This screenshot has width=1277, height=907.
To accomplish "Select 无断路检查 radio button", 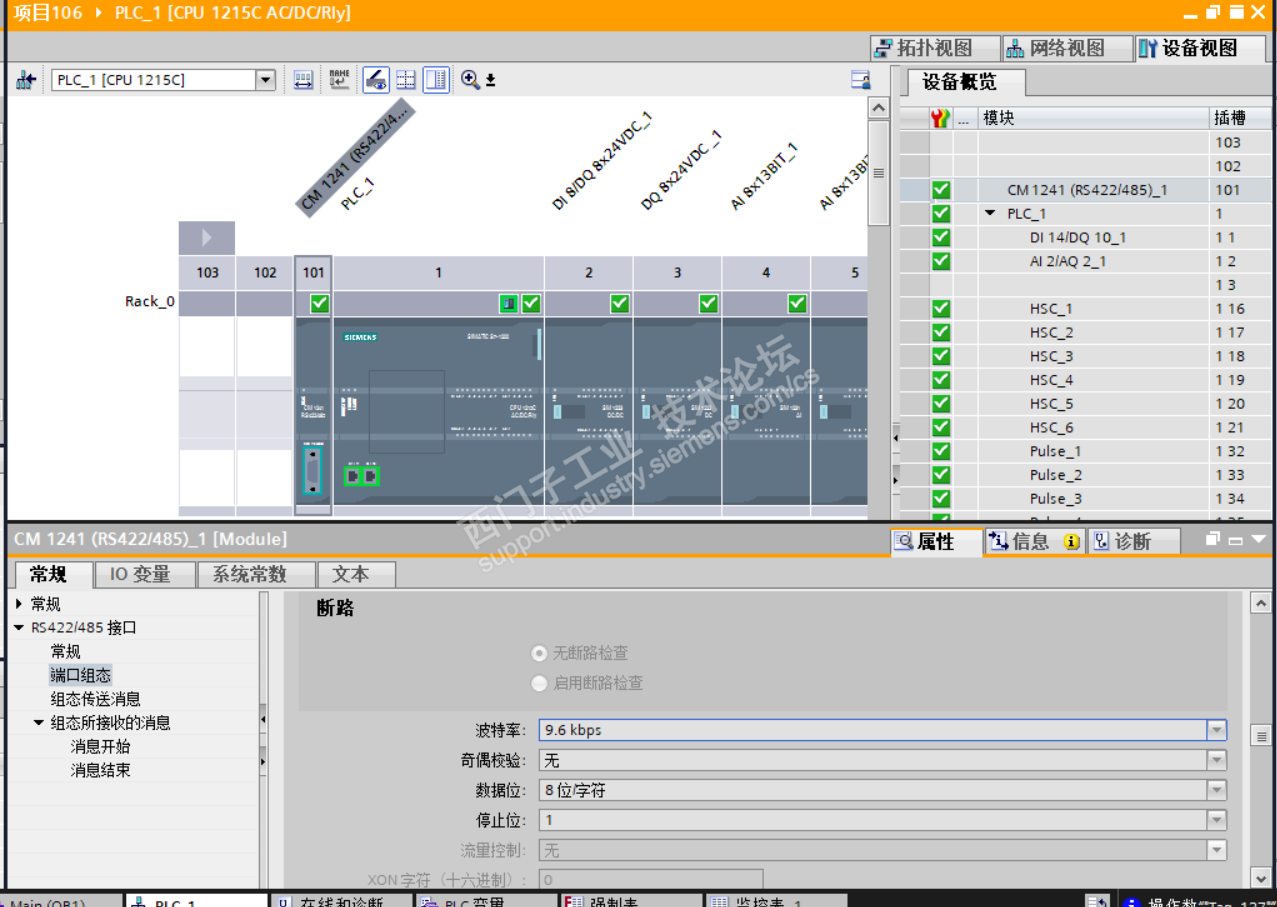I will (x=540, y=653).
